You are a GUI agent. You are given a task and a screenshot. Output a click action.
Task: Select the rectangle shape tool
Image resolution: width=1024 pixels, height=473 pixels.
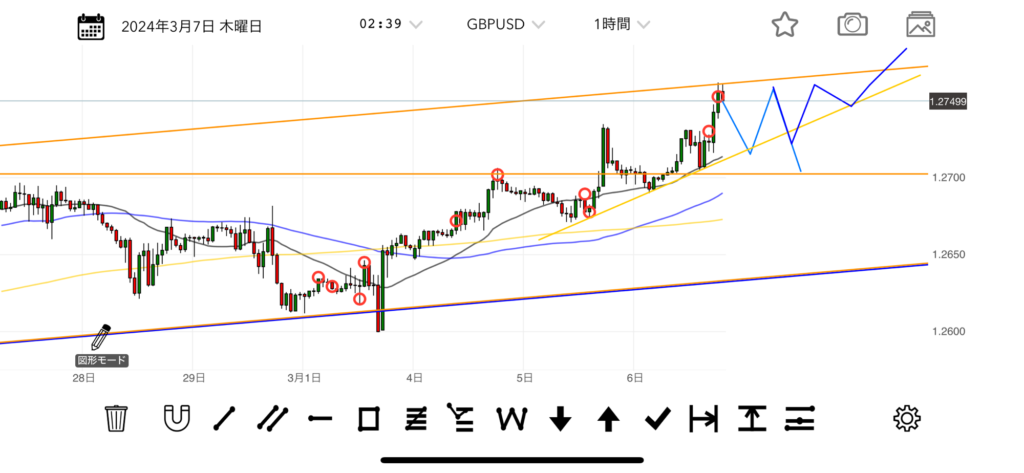[x=369, y=418]
